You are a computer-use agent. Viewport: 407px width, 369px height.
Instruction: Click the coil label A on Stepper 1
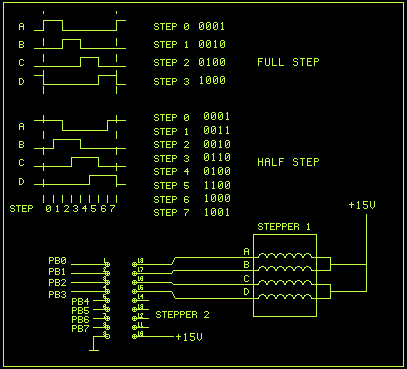coord(246,251)
